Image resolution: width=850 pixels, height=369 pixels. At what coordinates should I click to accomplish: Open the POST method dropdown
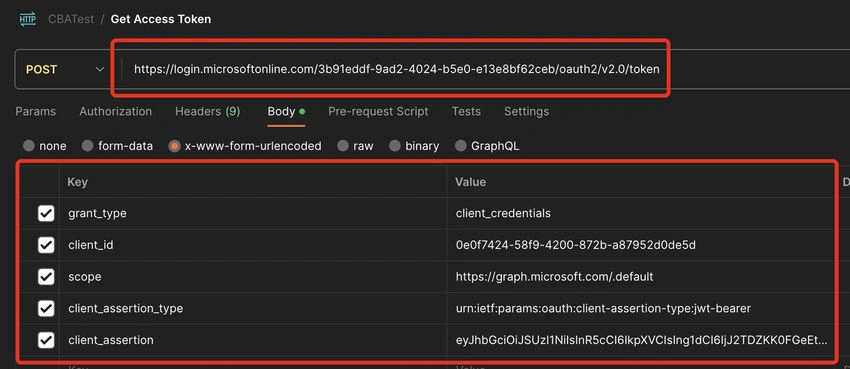(65, 69)
